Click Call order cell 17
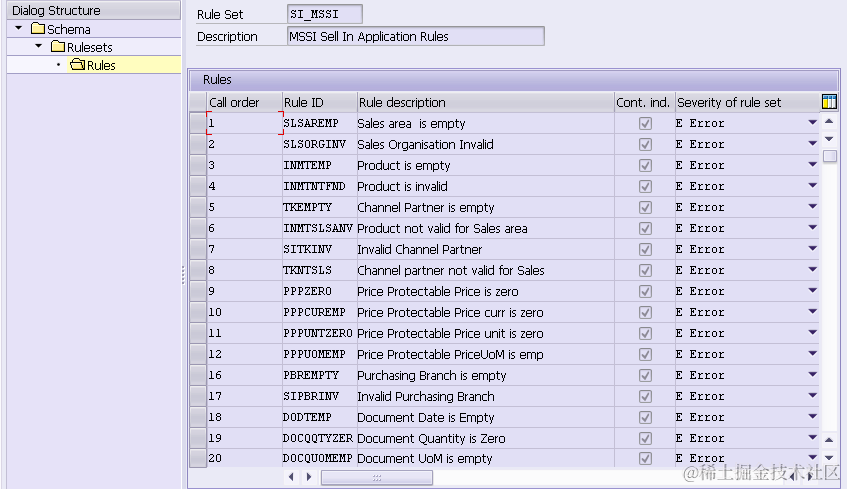The width and height of the screenshot is (847, 489). tap(245, 396)
